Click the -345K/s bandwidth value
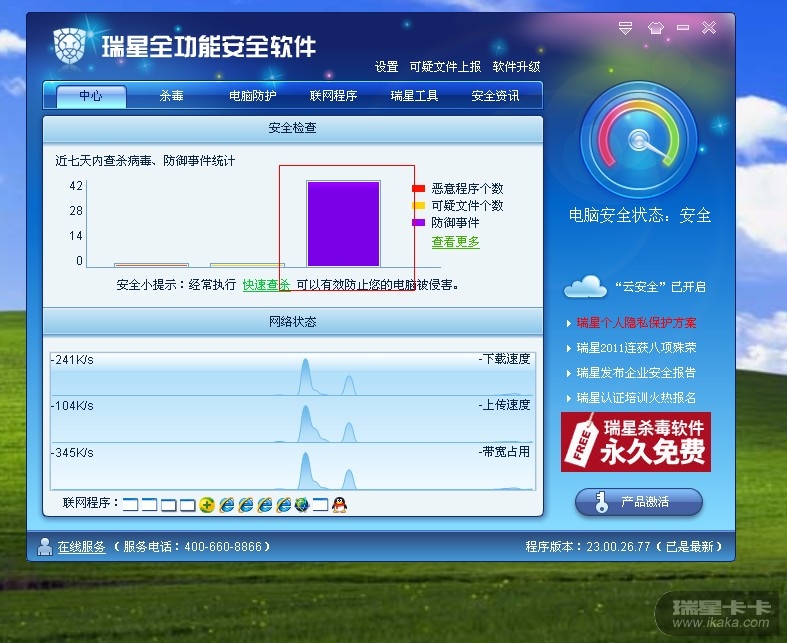The image size is (787, 643). (x=72, y=453)
